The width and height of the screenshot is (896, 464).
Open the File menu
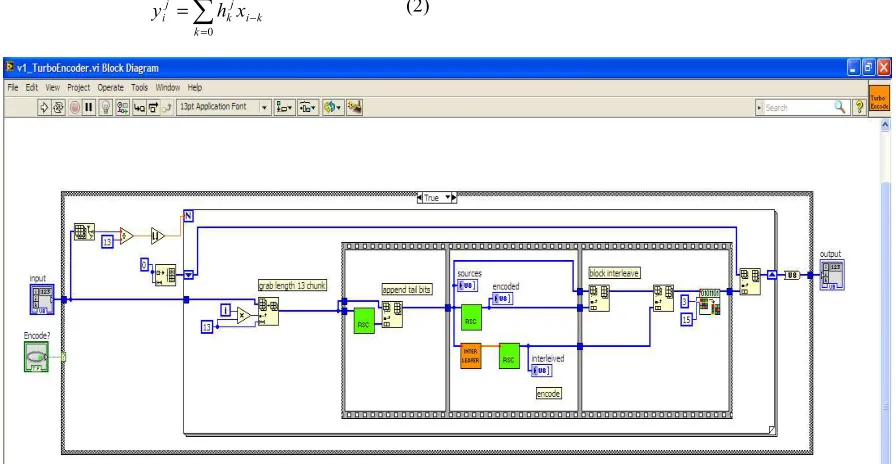click(13, 87)
